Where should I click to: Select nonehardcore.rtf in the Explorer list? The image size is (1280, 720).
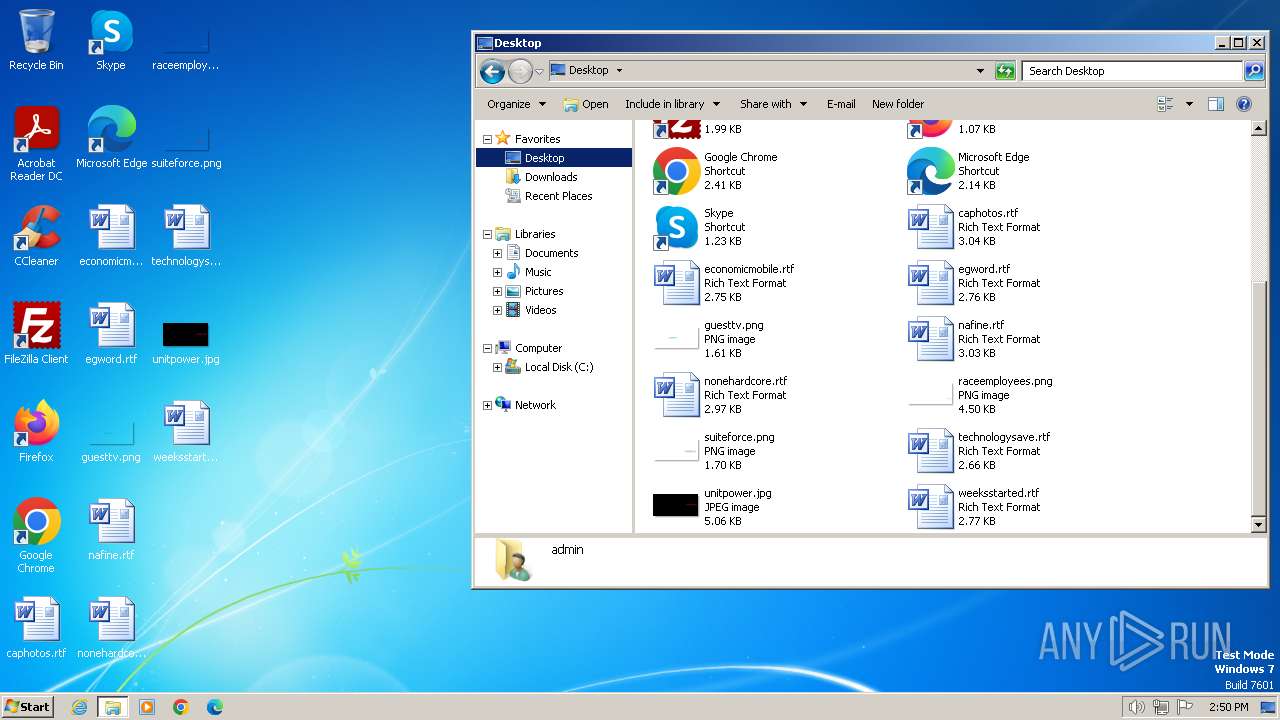[720, 395]
